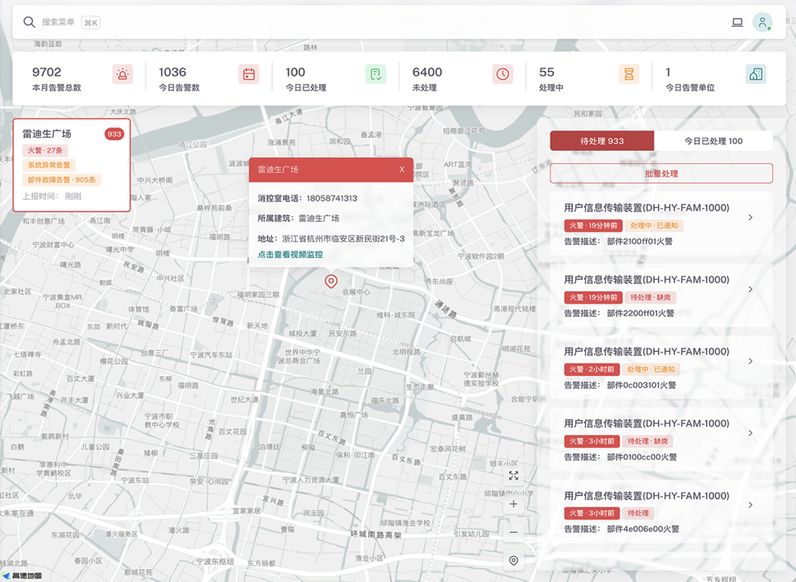Click the 933 red badge on unit card
The image size is (796, 582).
[114, 134]
